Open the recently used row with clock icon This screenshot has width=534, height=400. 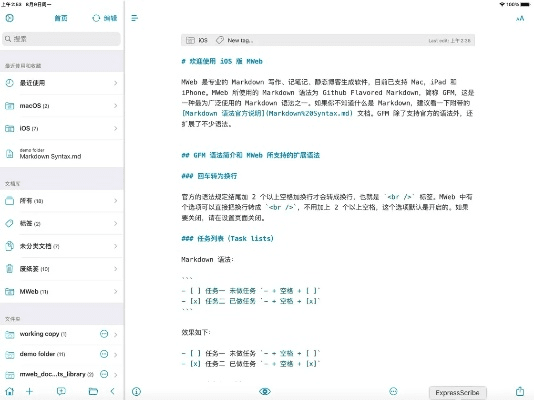pos(62,83)
